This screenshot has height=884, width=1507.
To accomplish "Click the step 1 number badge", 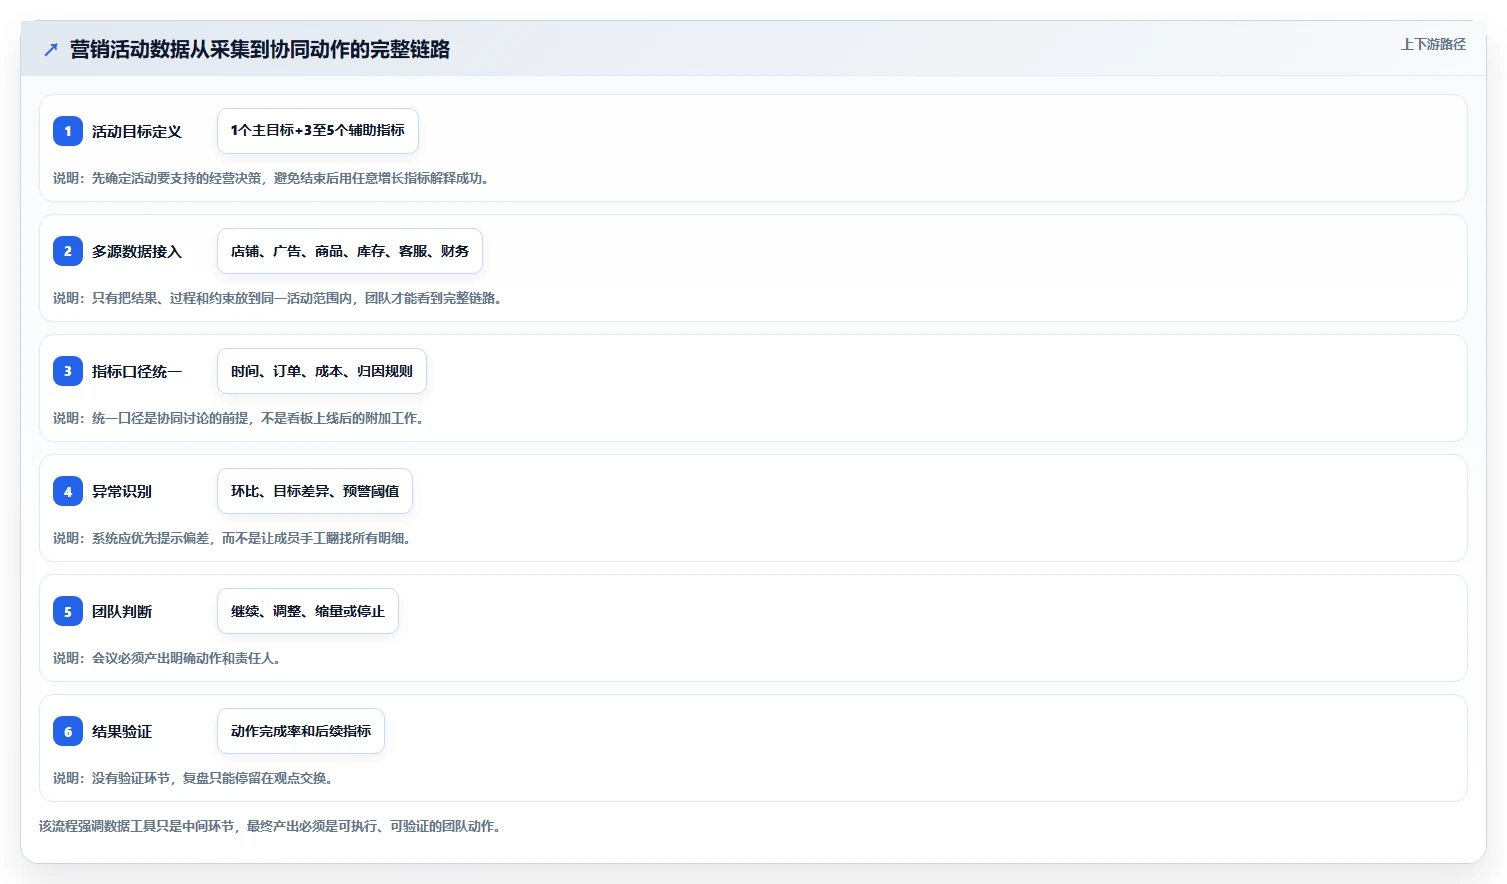I will (x=68, y=131).
